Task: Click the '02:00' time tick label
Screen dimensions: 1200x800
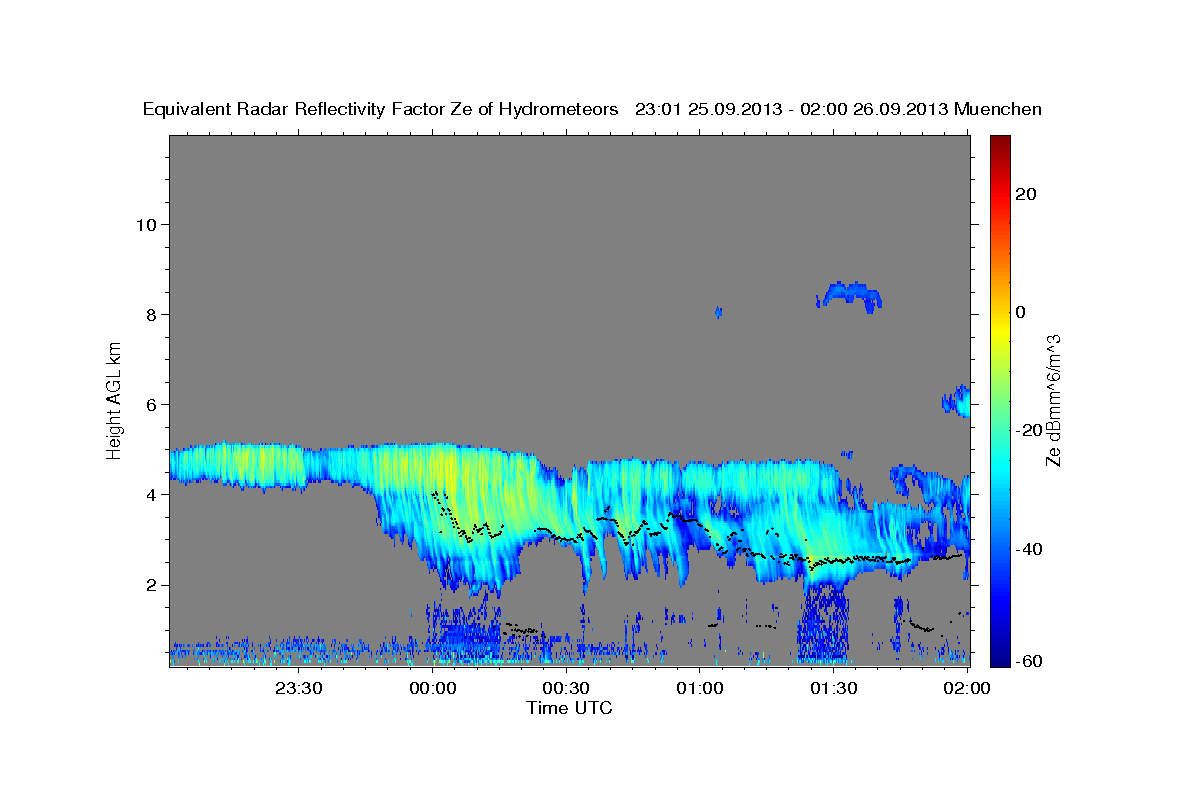Action: [x=967, y=688]
